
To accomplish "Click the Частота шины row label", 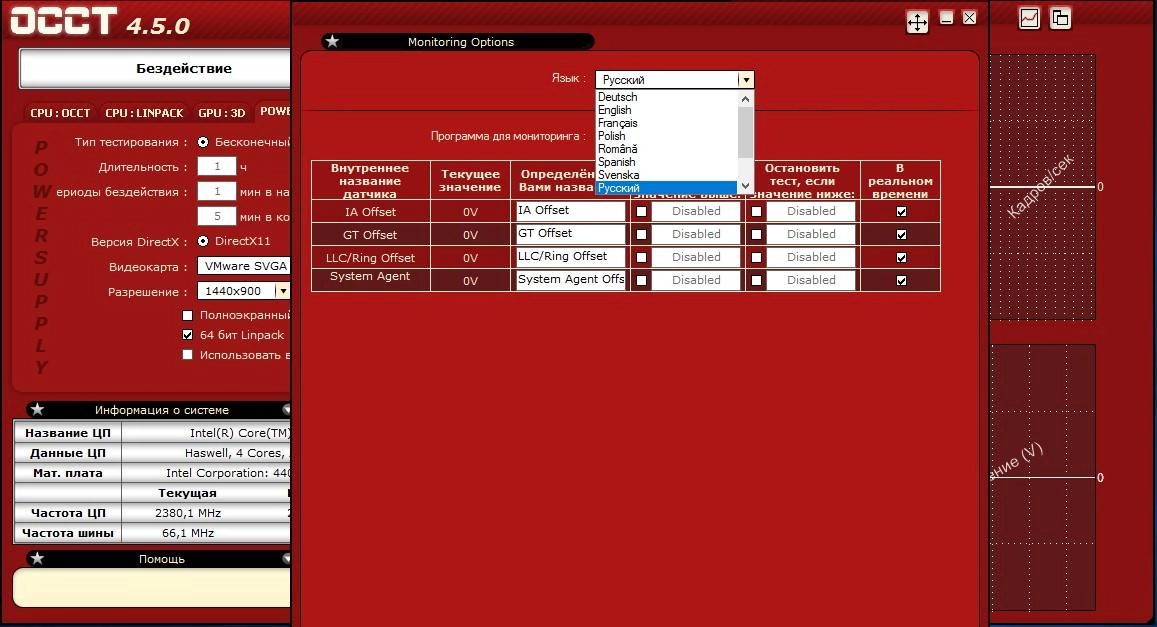I will click(68, 533).
